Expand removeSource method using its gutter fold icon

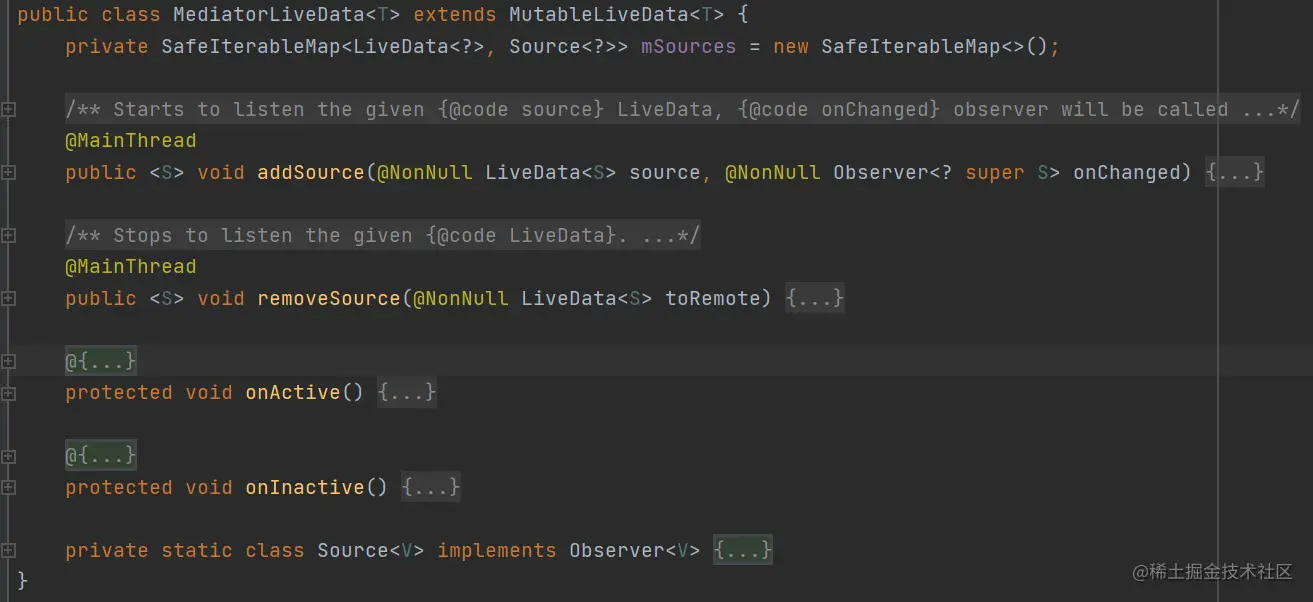8,299
